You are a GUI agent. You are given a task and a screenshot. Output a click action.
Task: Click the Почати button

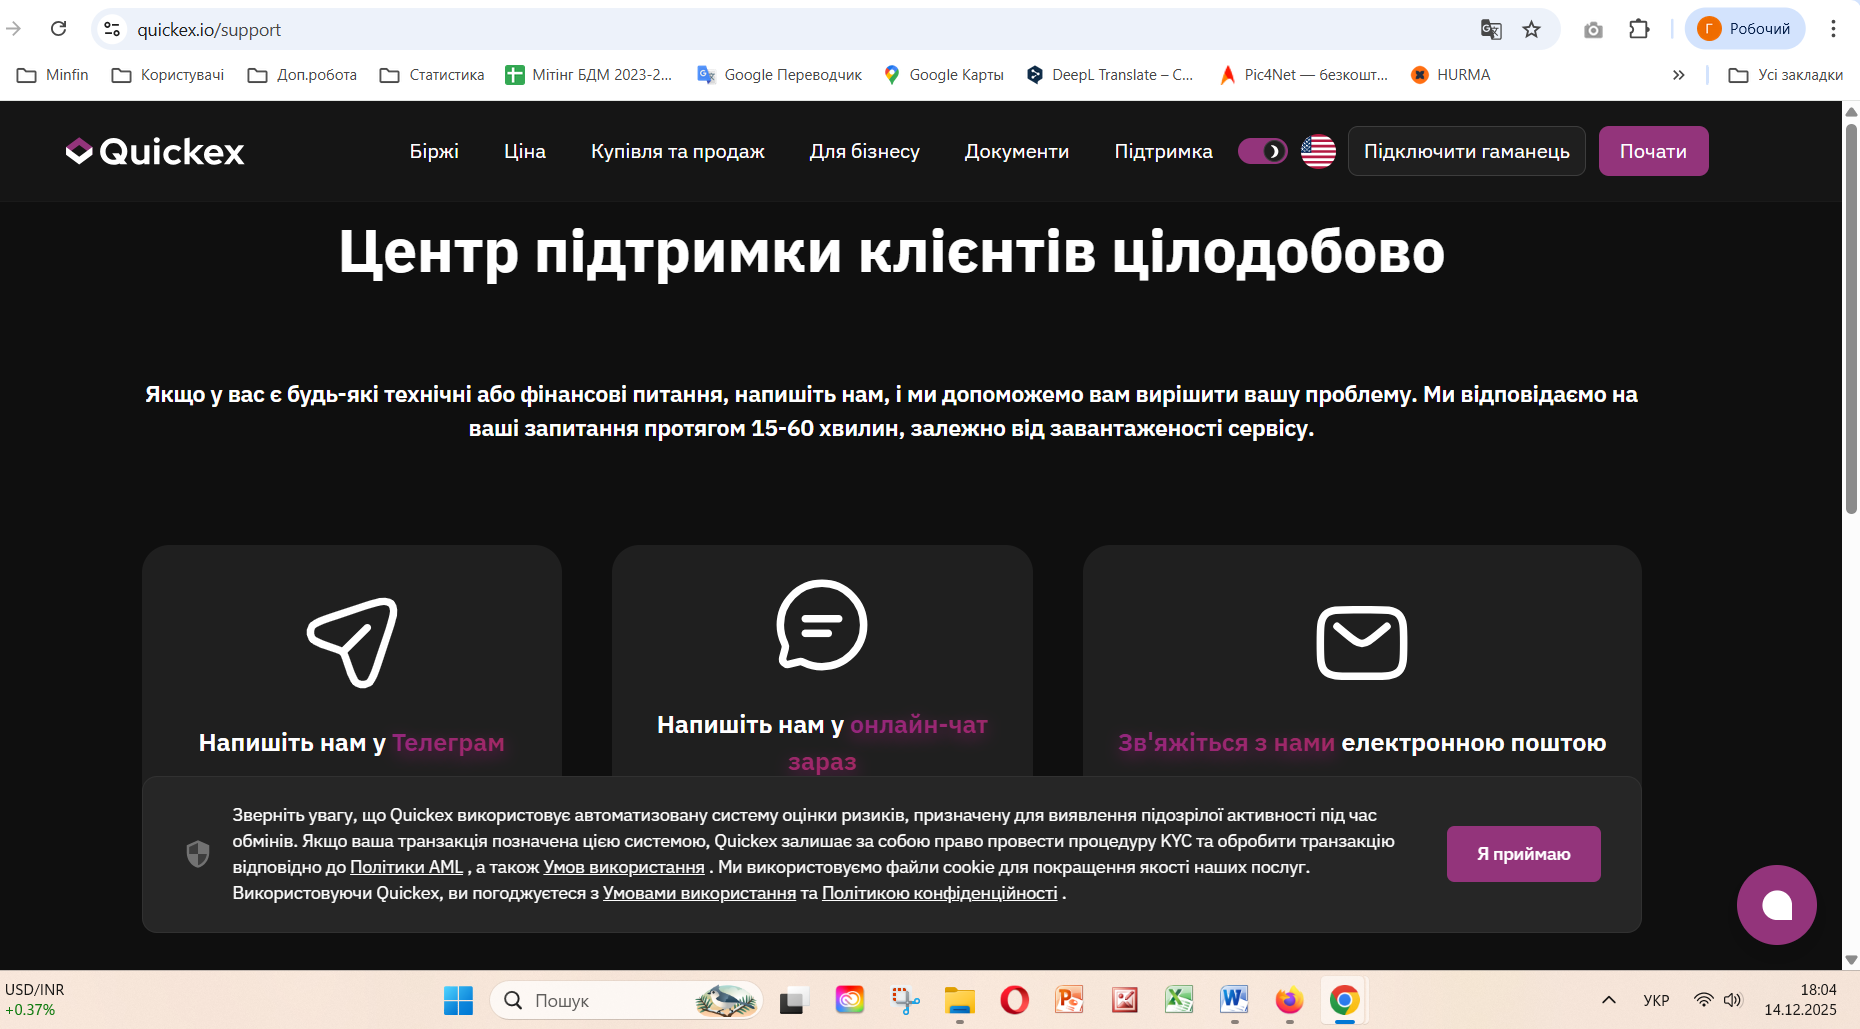coord(1654,151)
